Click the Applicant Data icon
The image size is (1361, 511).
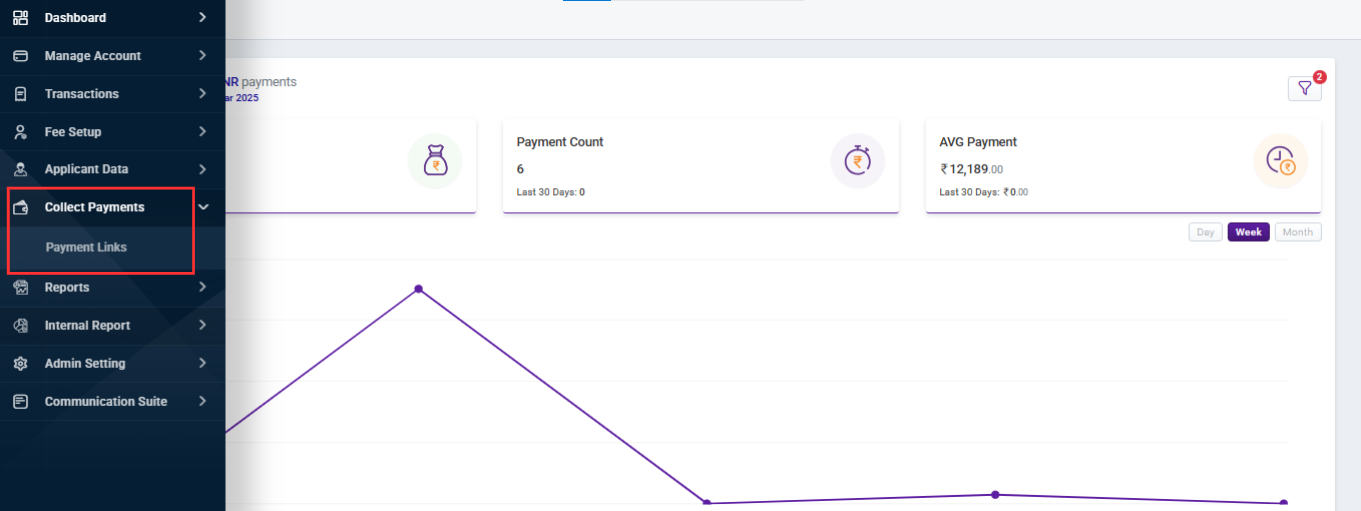point(20,170)
